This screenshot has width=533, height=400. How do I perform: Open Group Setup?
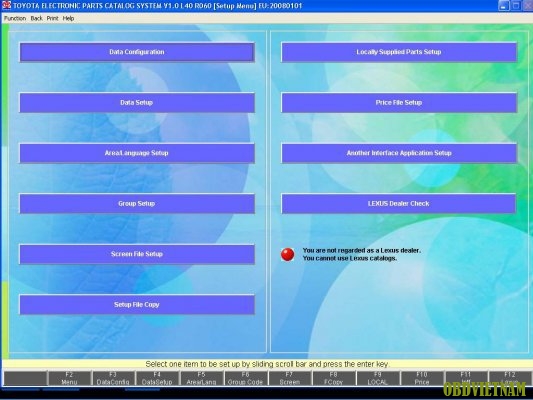click(137, 204)
